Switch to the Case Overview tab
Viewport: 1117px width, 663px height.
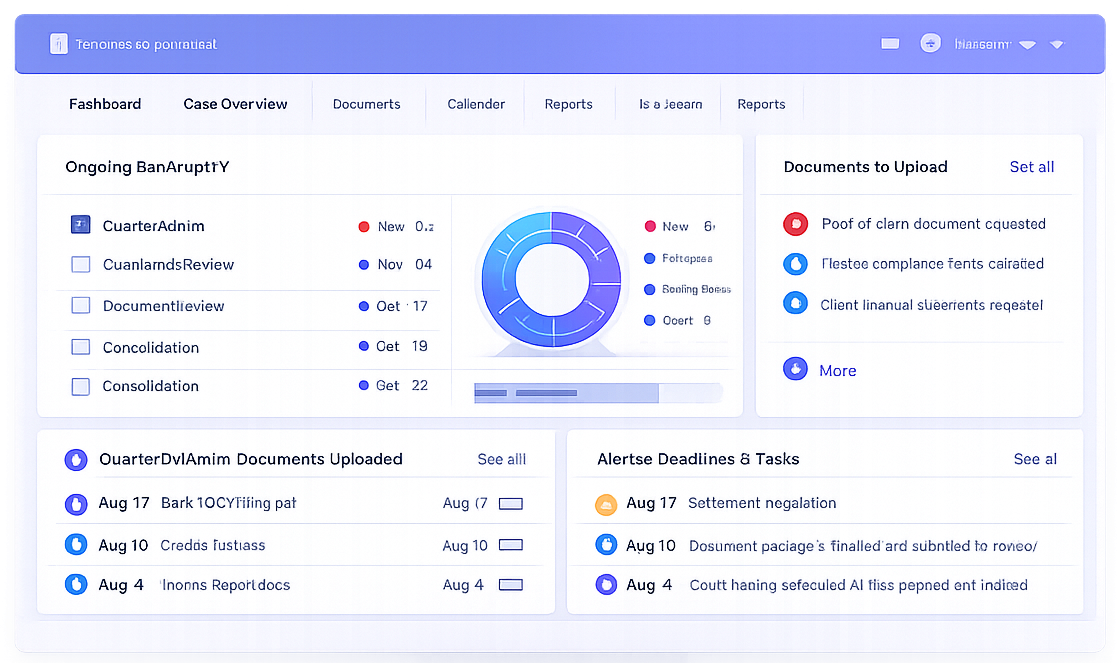point(235,104)
